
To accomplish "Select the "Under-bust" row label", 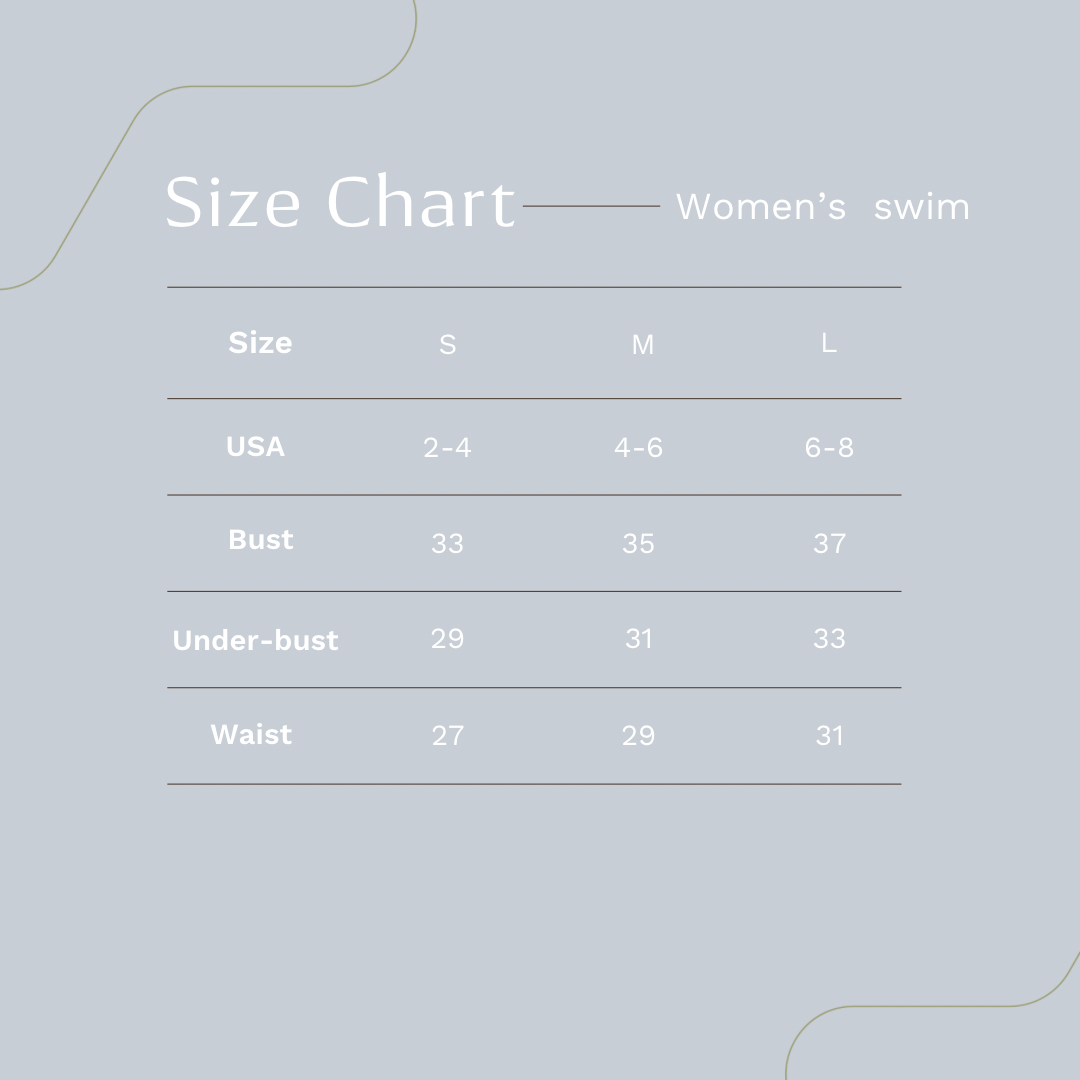I will (x=255, y=640).
